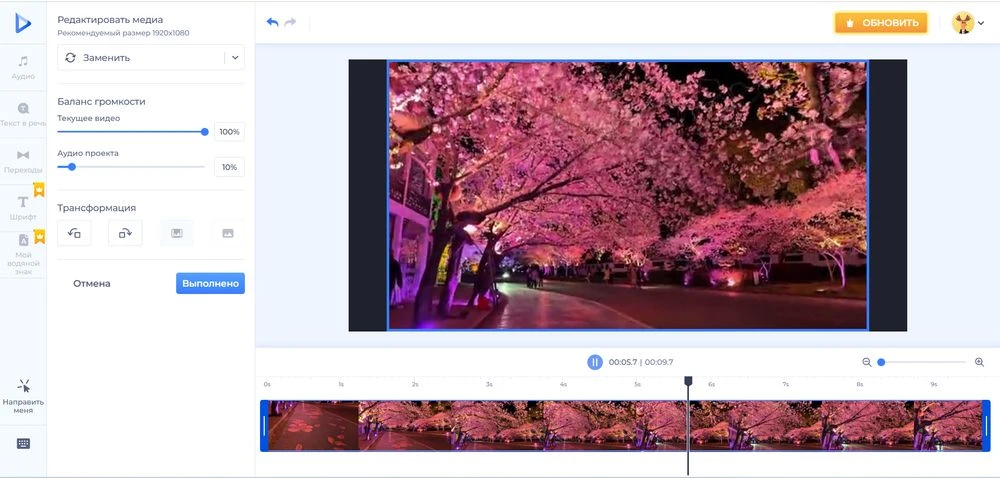1000x478 pixels.
Task: Click the orange ОБНОВИТЬ upgrade button
Action: 881,23
